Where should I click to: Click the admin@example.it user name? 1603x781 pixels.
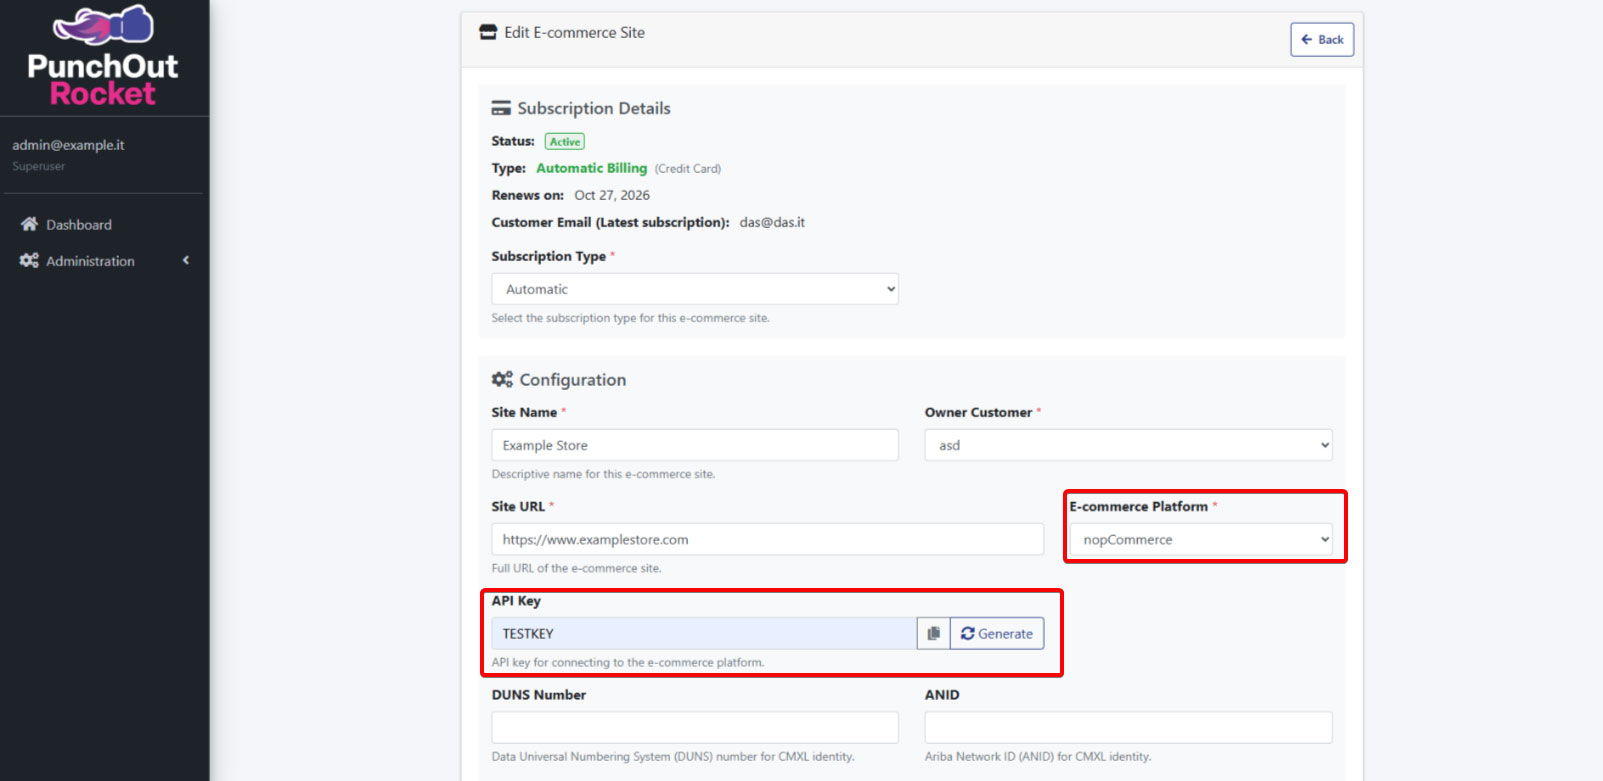(x=68, y=145)
